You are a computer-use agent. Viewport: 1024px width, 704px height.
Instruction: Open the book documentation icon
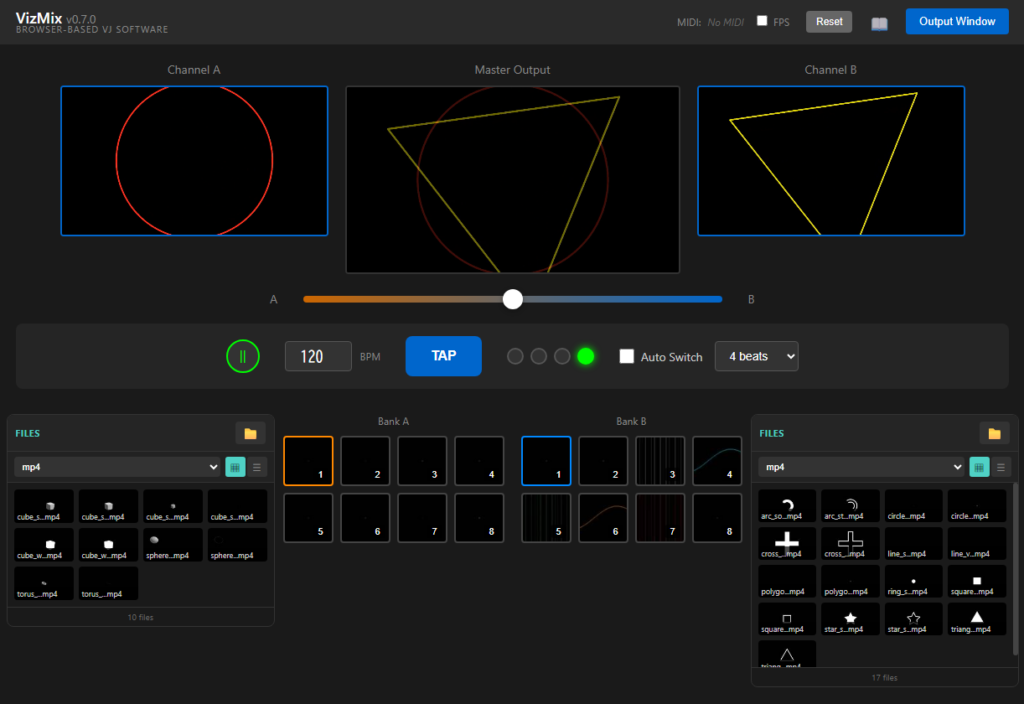coord(879,23)
